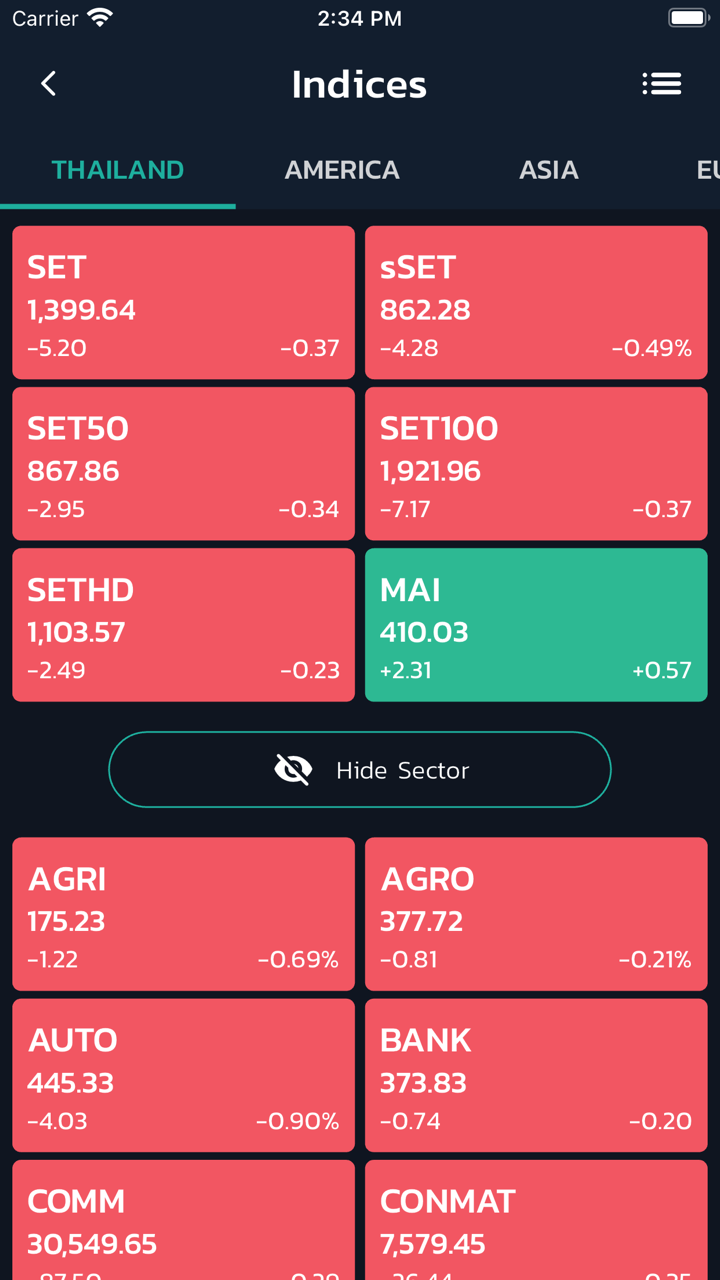The width and height of the screenshot is (720, 1280).
Task: Select the AGRO sector card
Action: pos(536,914)
